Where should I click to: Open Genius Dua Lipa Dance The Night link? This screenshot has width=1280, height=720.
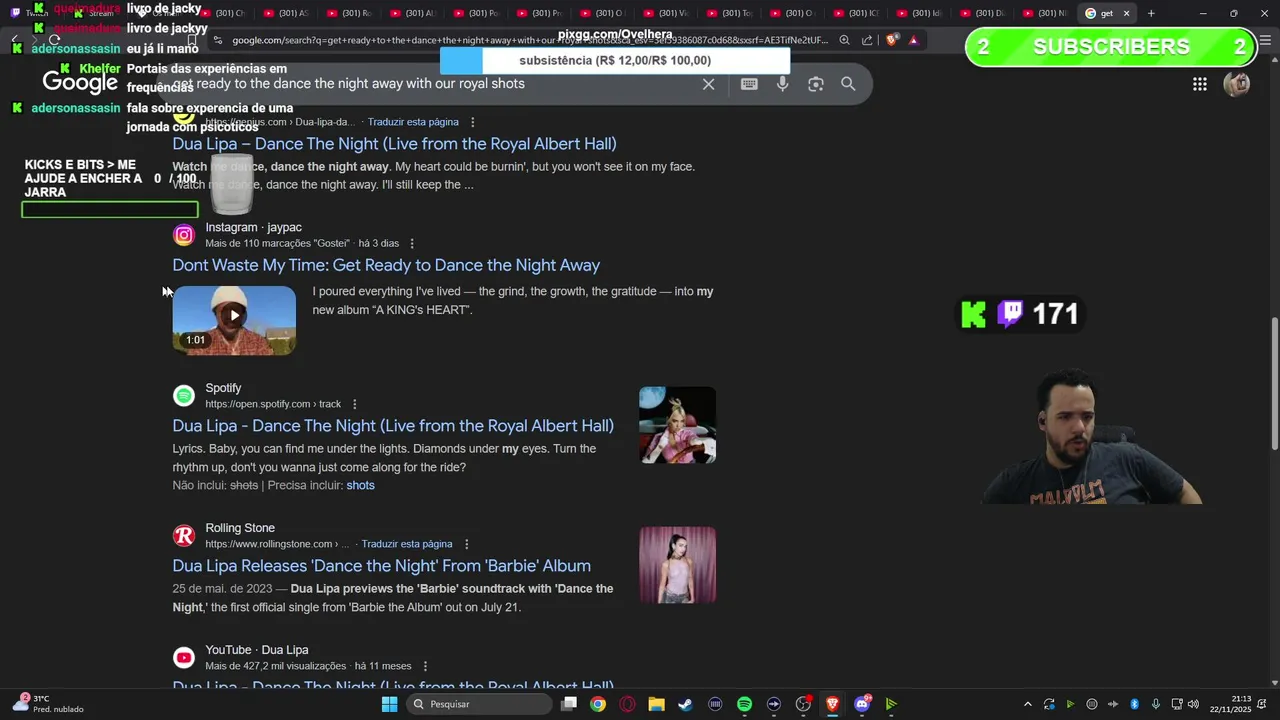point(394,144)
